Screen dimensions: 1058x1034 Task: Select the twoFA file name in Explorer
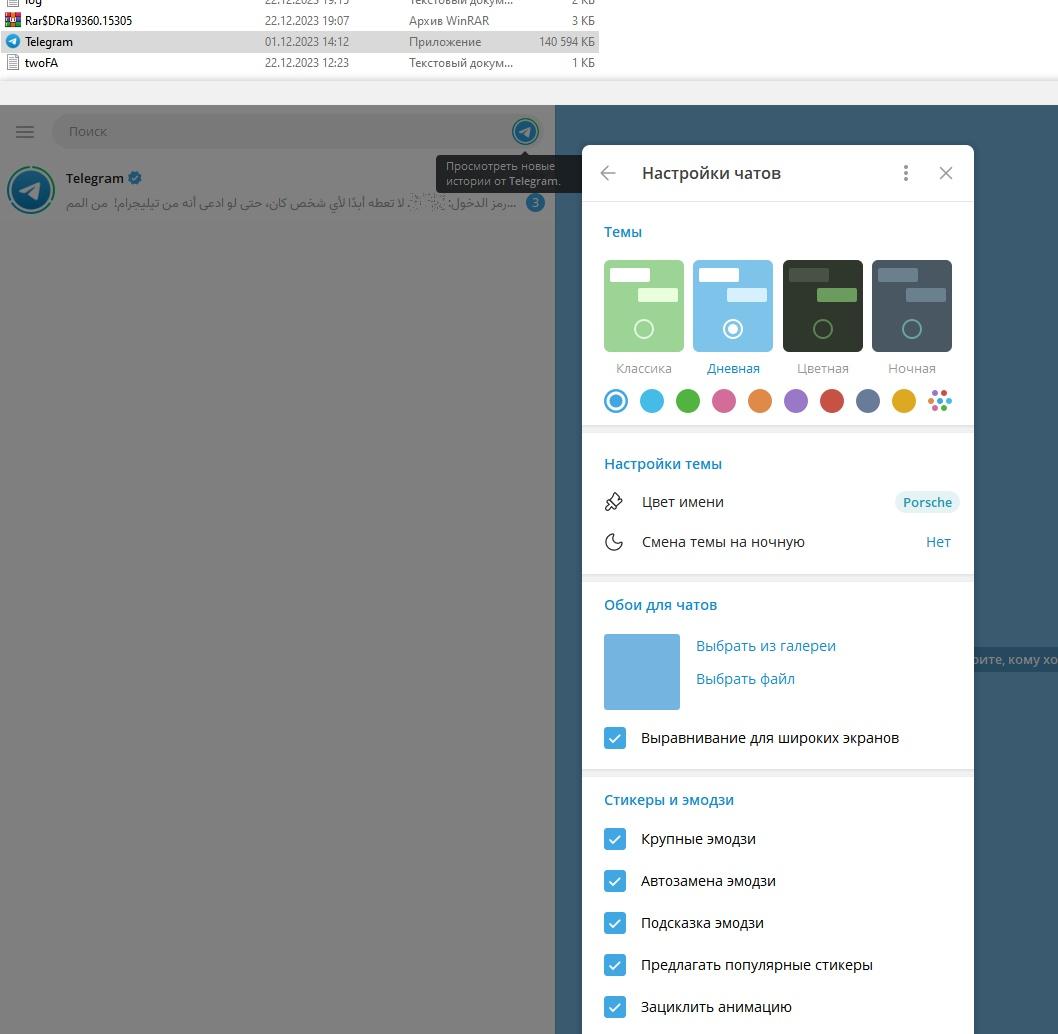click(41, 63)
